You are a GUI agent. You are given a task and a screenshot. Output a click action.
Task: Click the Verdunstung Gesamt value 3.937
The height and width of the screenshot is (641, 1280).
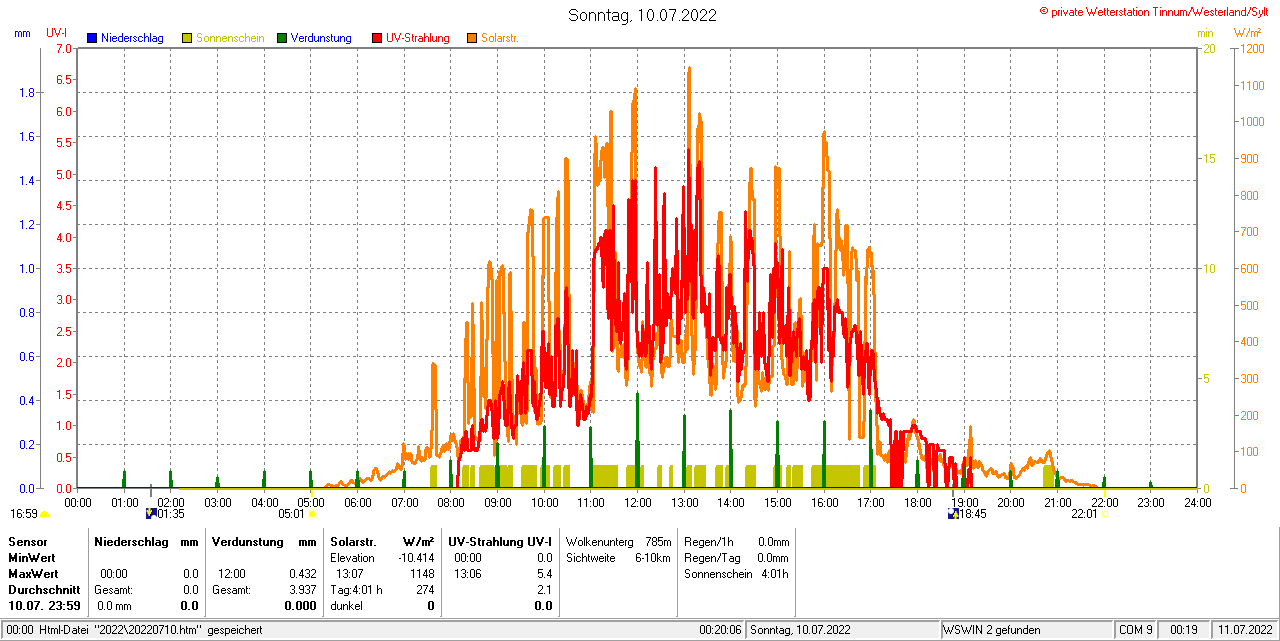tap(301, 590)
